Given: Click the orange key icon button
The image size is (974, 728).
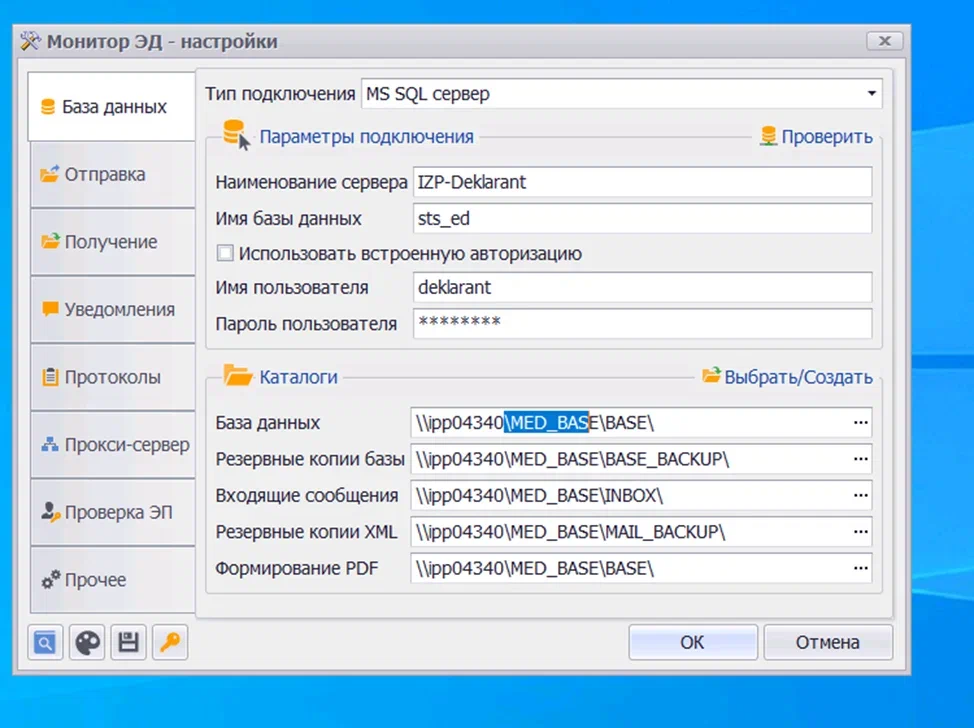Looking at the screenshot, I should 170,642.
